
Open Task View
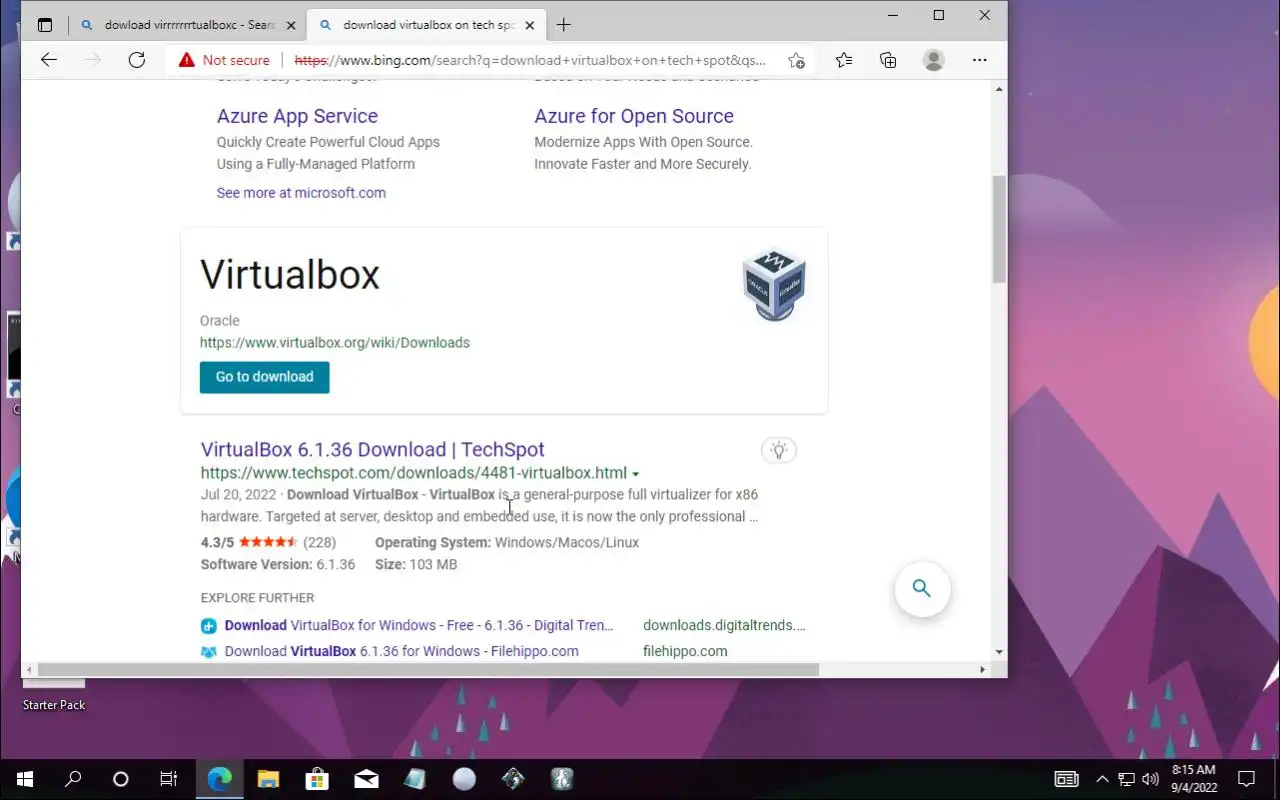169,779
